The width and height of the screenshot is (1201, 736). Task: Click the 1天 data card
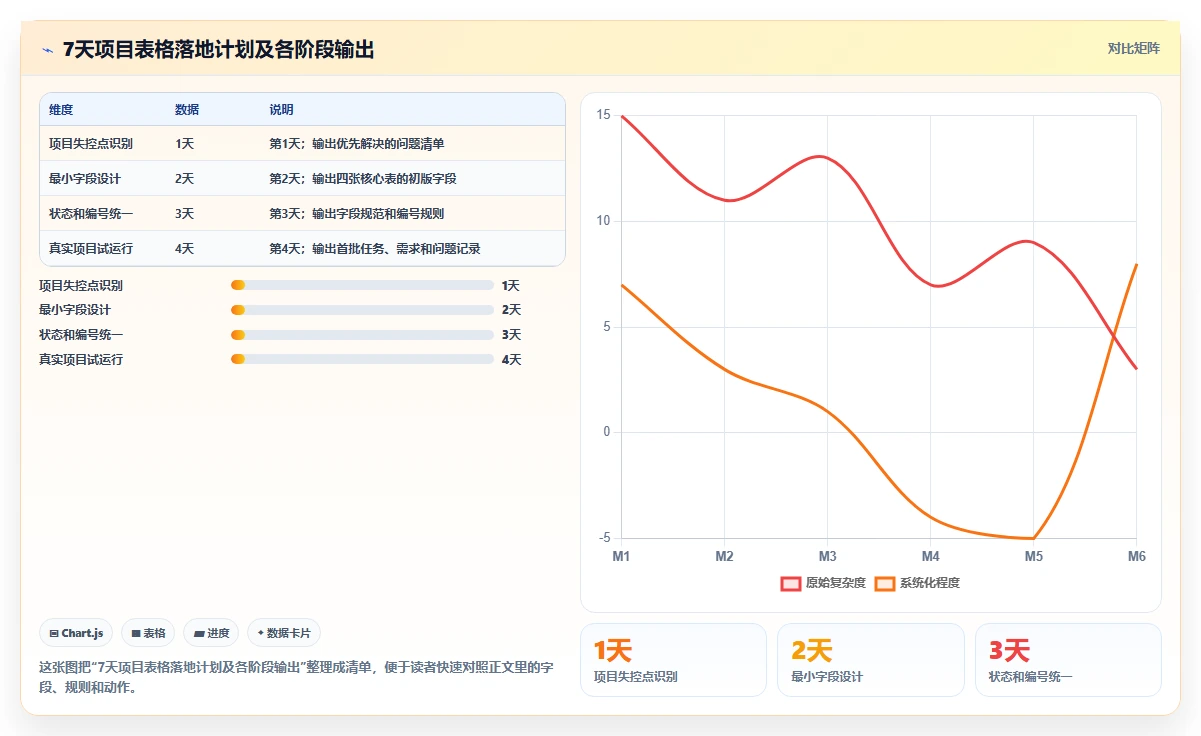[x=673, y=660]
